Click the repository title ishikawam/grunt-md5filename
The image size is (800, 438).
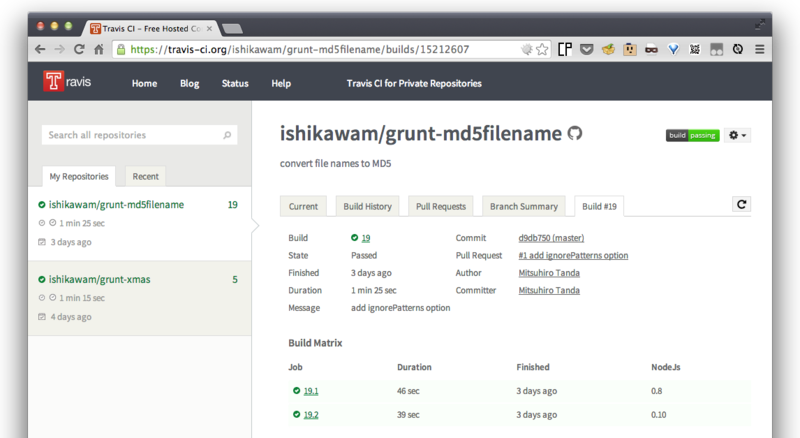click(x=421, y=134)
